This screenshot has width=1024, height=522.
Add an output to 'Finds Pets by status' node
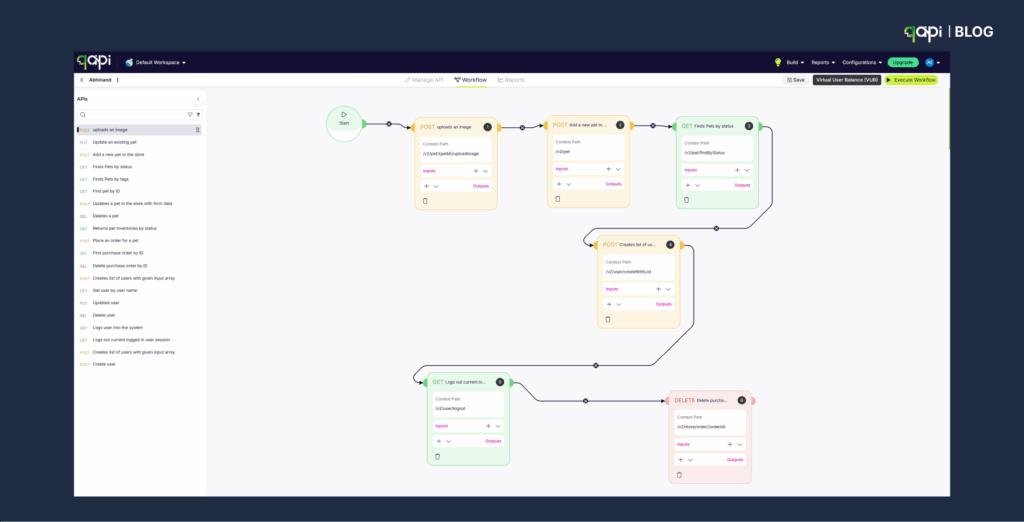[x=688, y=185]
